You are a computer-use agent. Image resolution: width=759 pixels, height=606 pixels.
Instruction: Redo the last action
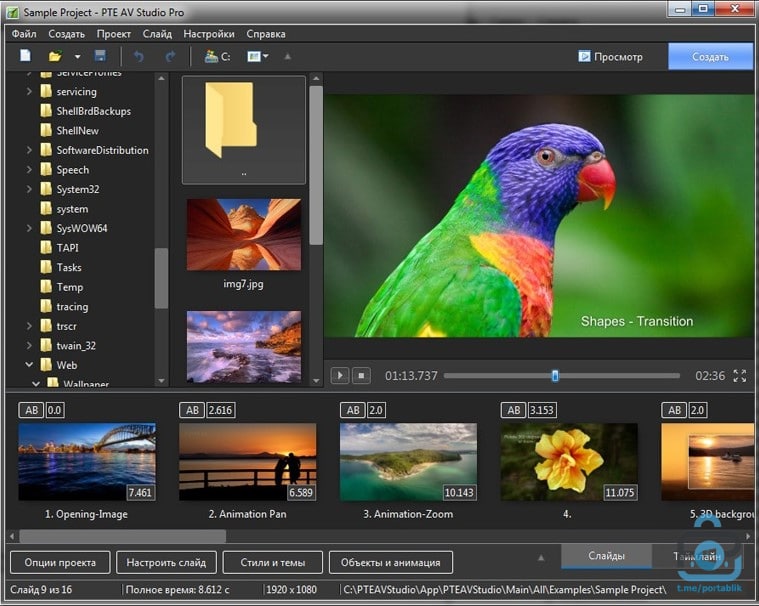pos(170,57)
